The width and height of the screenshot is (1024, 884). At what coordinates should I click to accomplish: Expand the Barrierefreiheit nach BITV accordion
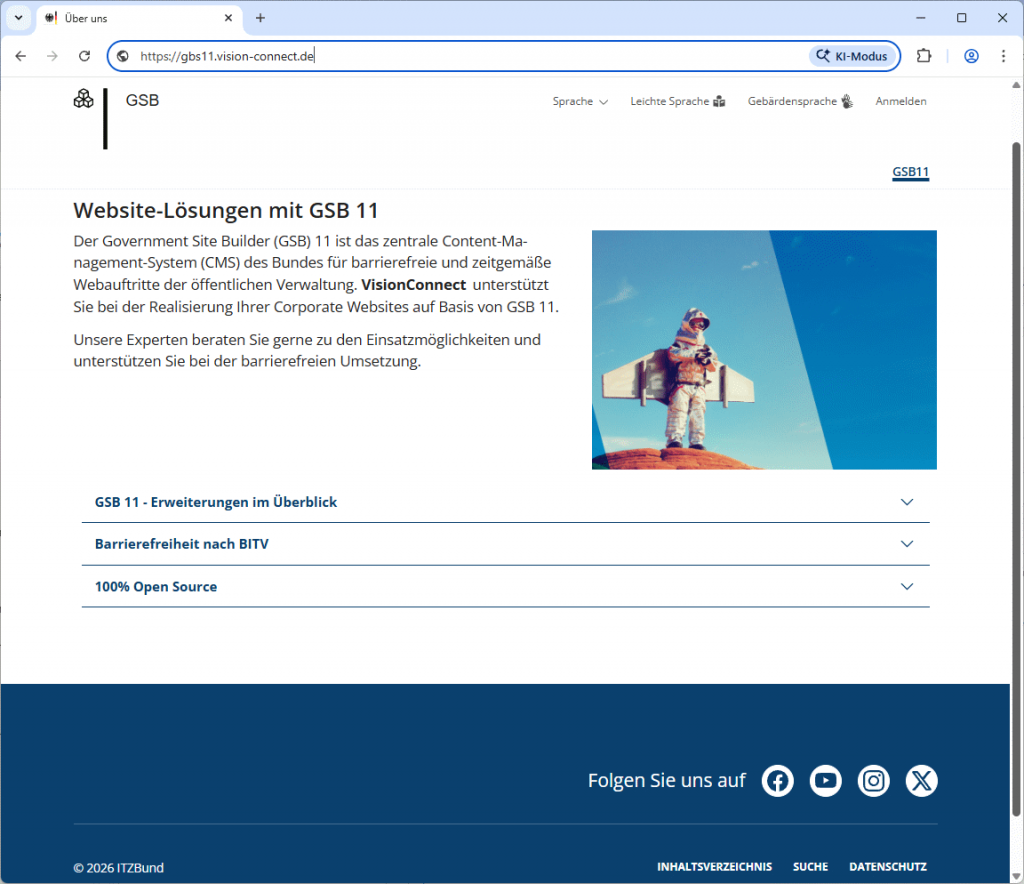point(506,544)
